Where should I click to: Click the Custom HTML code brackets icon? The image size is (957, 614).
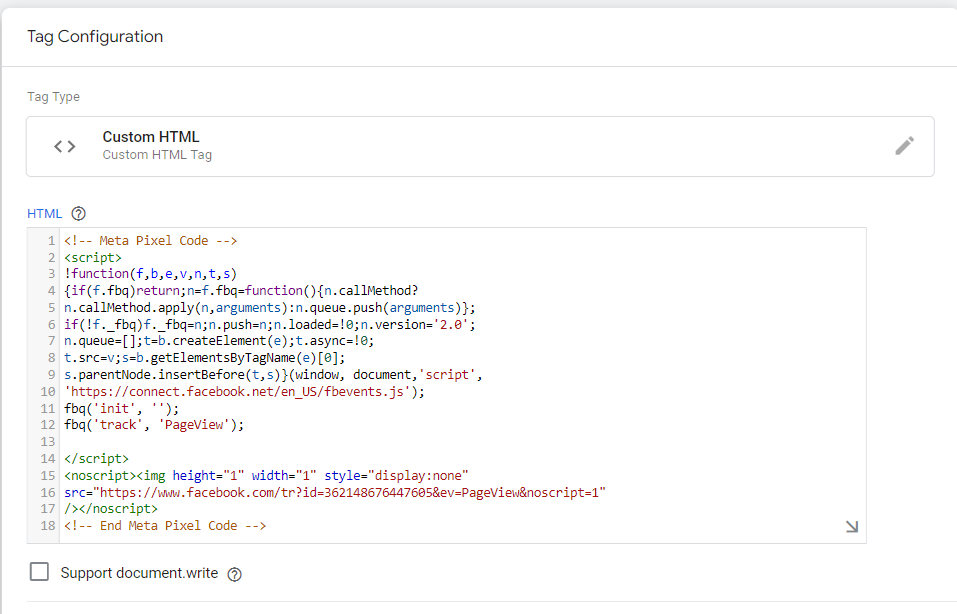[x=65, y=146]
